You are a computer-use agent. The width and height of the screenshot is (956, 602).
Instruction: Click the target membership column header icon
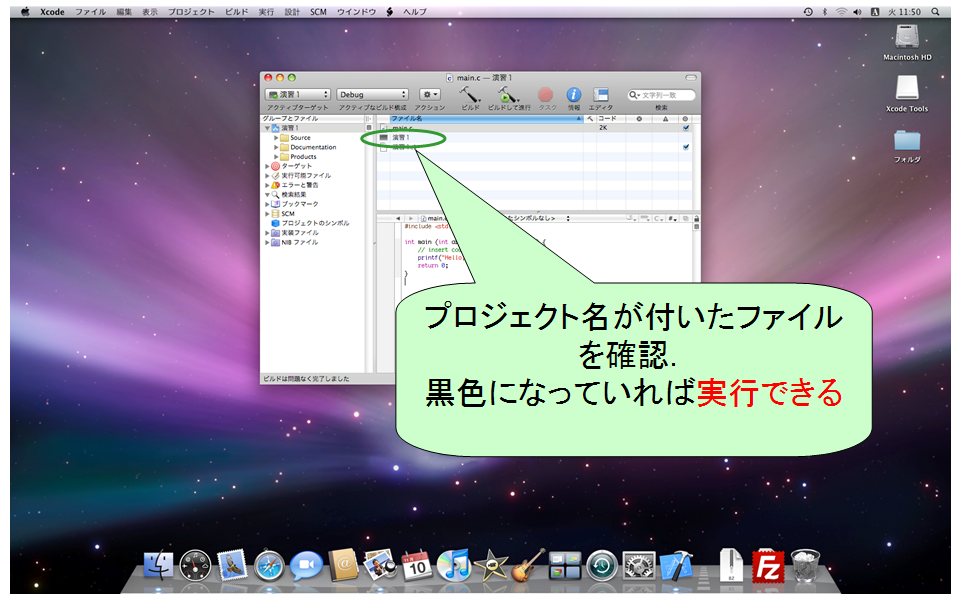[x=685, y=118]
